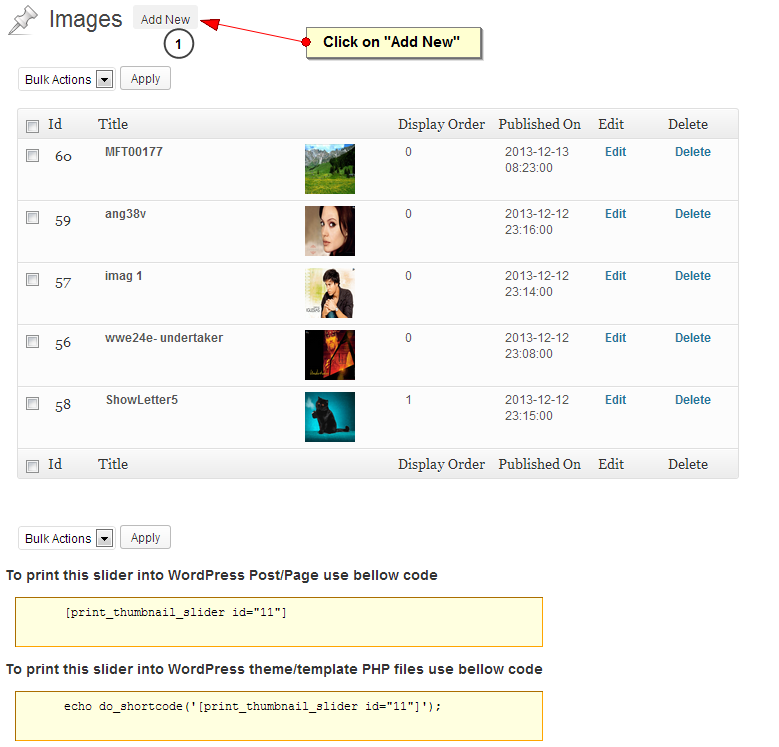Screen dimensions: 779x747
Task: Open the top Bulk Actions dropdown
Action: tap(67, 79)
